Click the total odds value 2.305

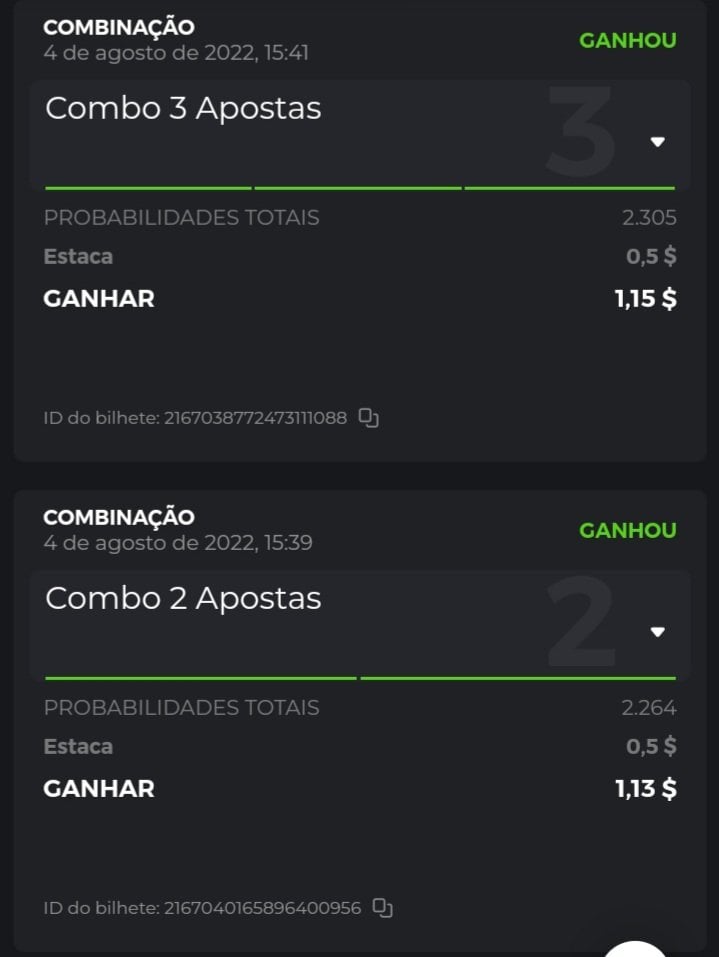pyautogui.click(x=648, y=217)
